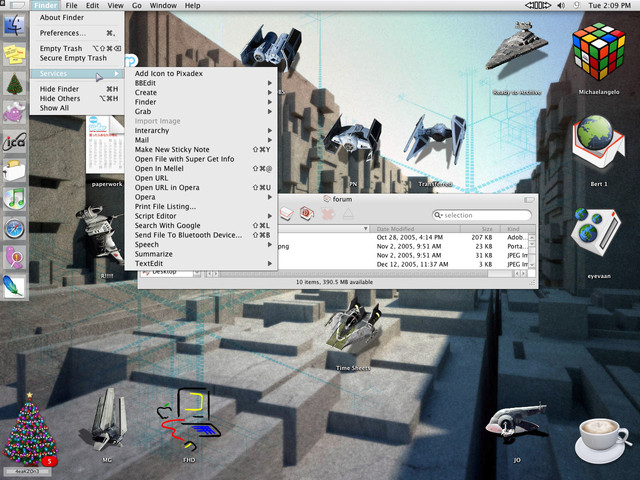Expand the TextEdit services submenu

tap(202, 263)
